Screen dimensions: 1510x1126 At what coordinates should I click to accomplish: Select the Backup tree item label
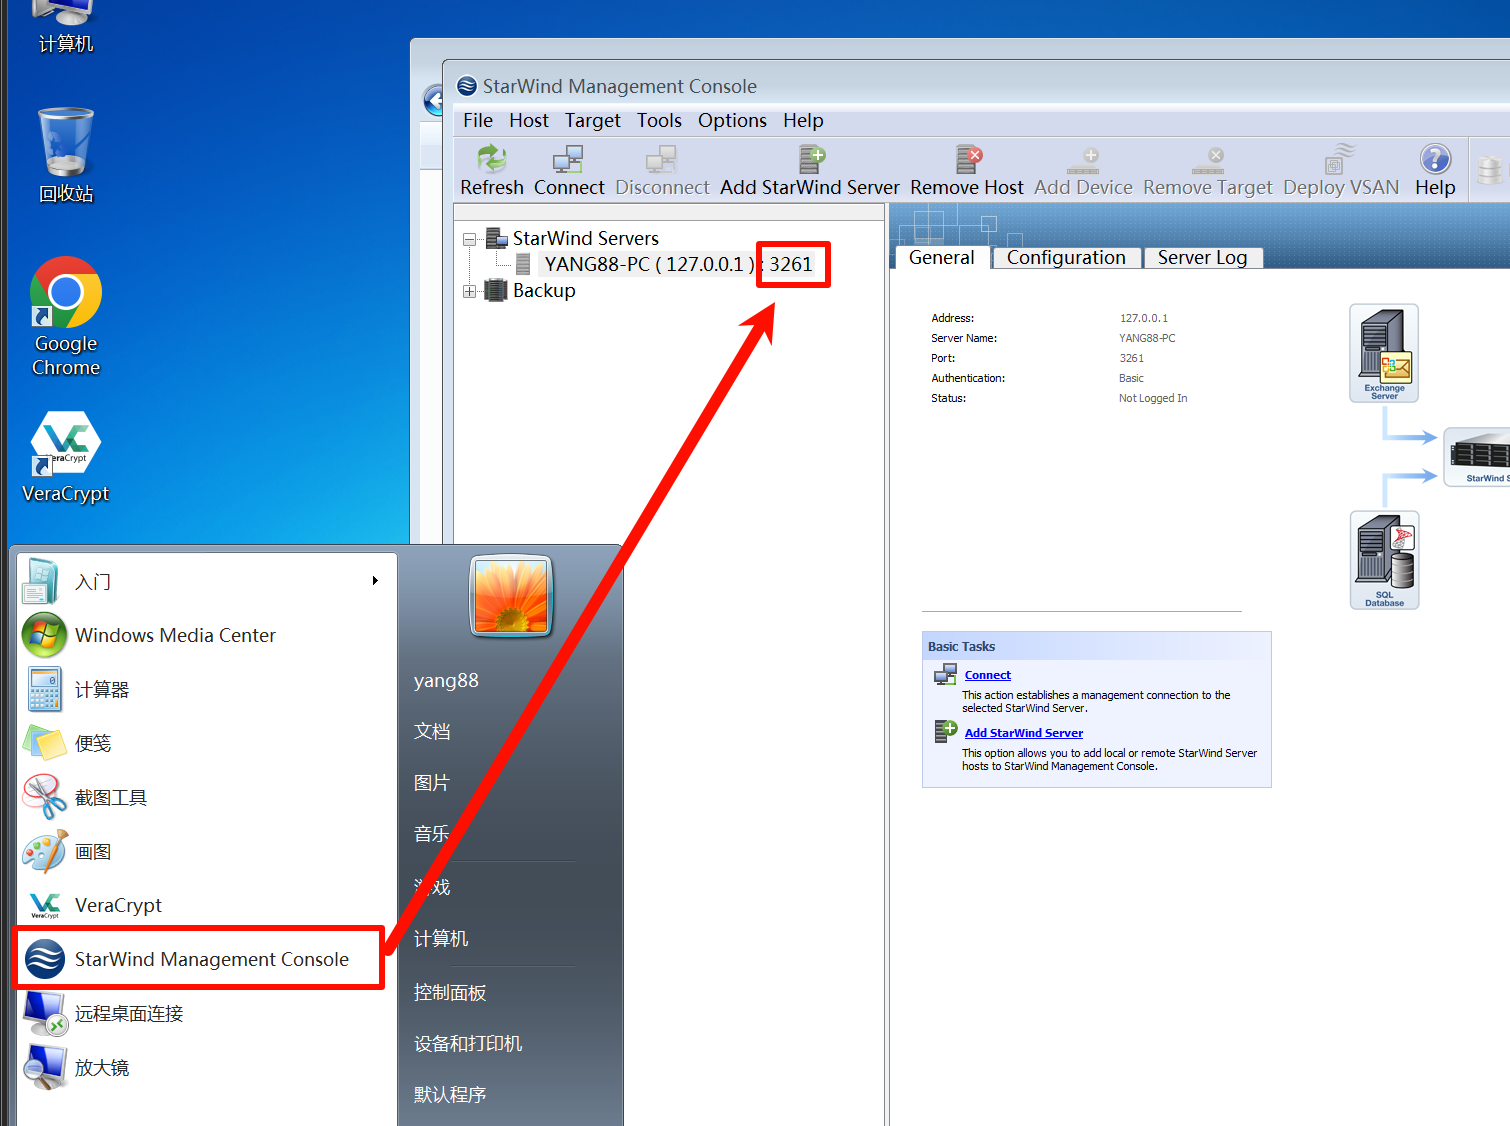click(x=544, y=290)
